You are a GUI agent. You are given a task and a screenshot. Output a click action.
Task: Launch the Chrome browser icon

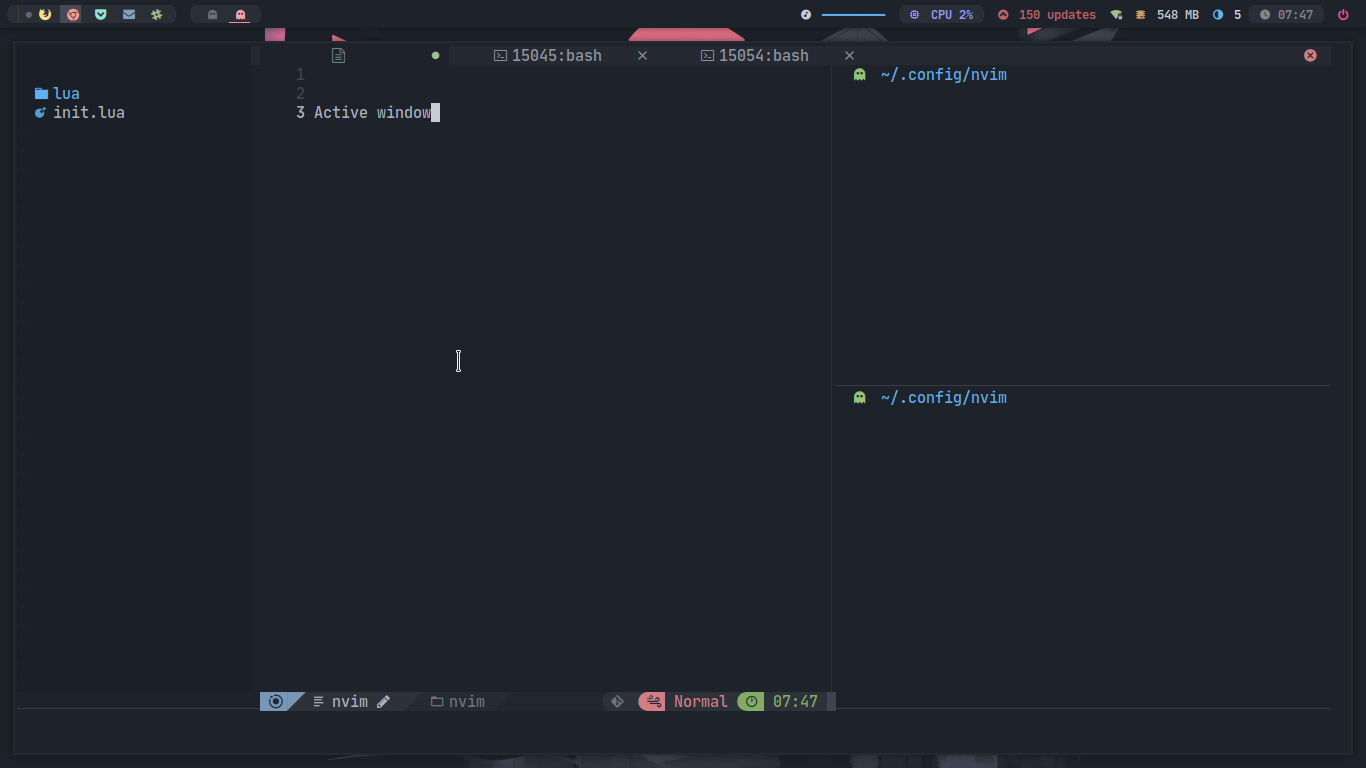(x=71, y=14)
